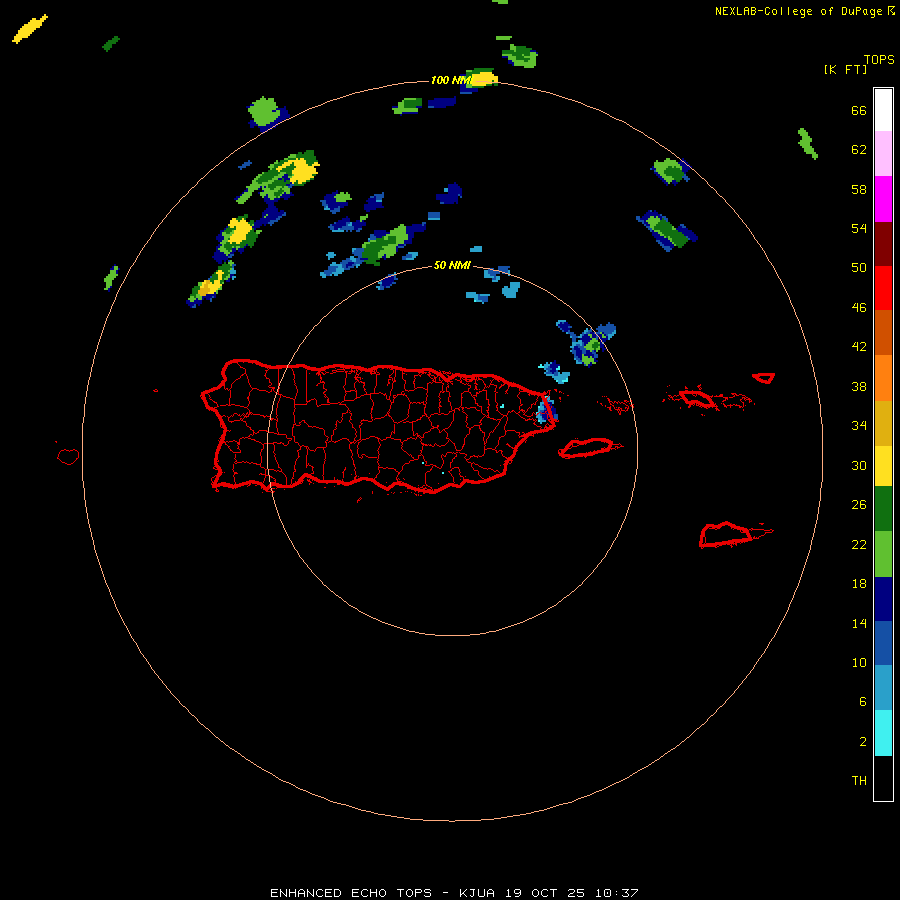Click the legend value "66"

[x=859, y=111]
